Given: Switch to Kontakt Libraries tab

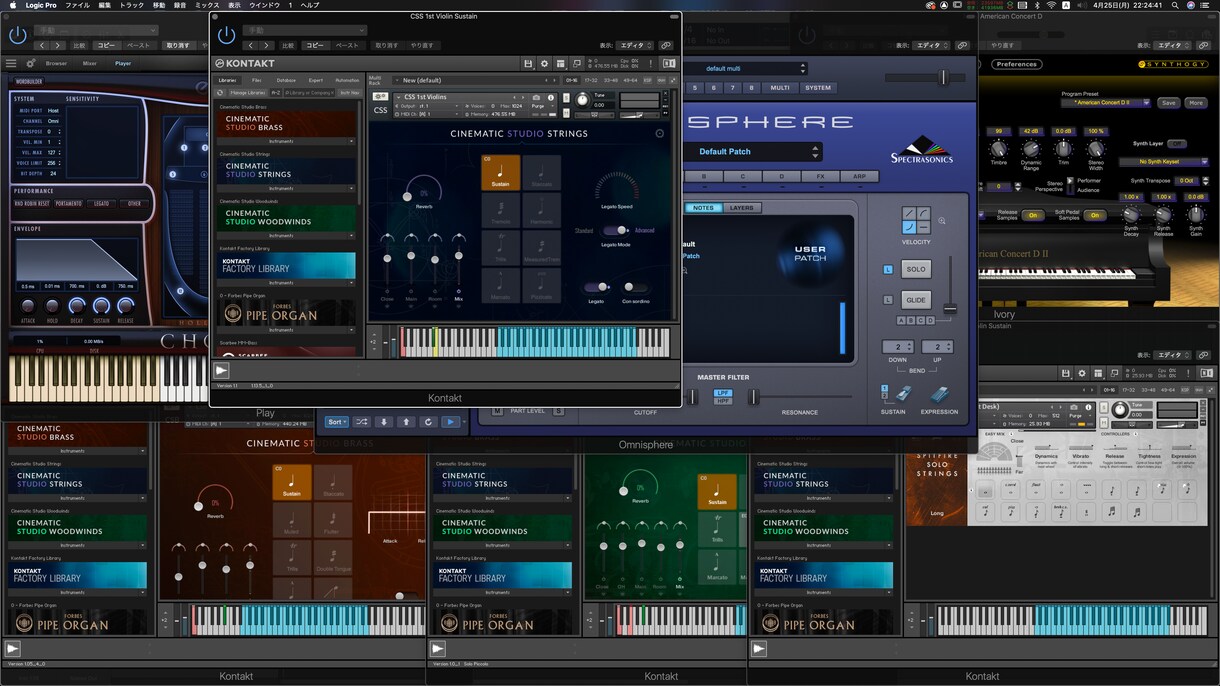Looking at the screenshot, I should [228, 80].
